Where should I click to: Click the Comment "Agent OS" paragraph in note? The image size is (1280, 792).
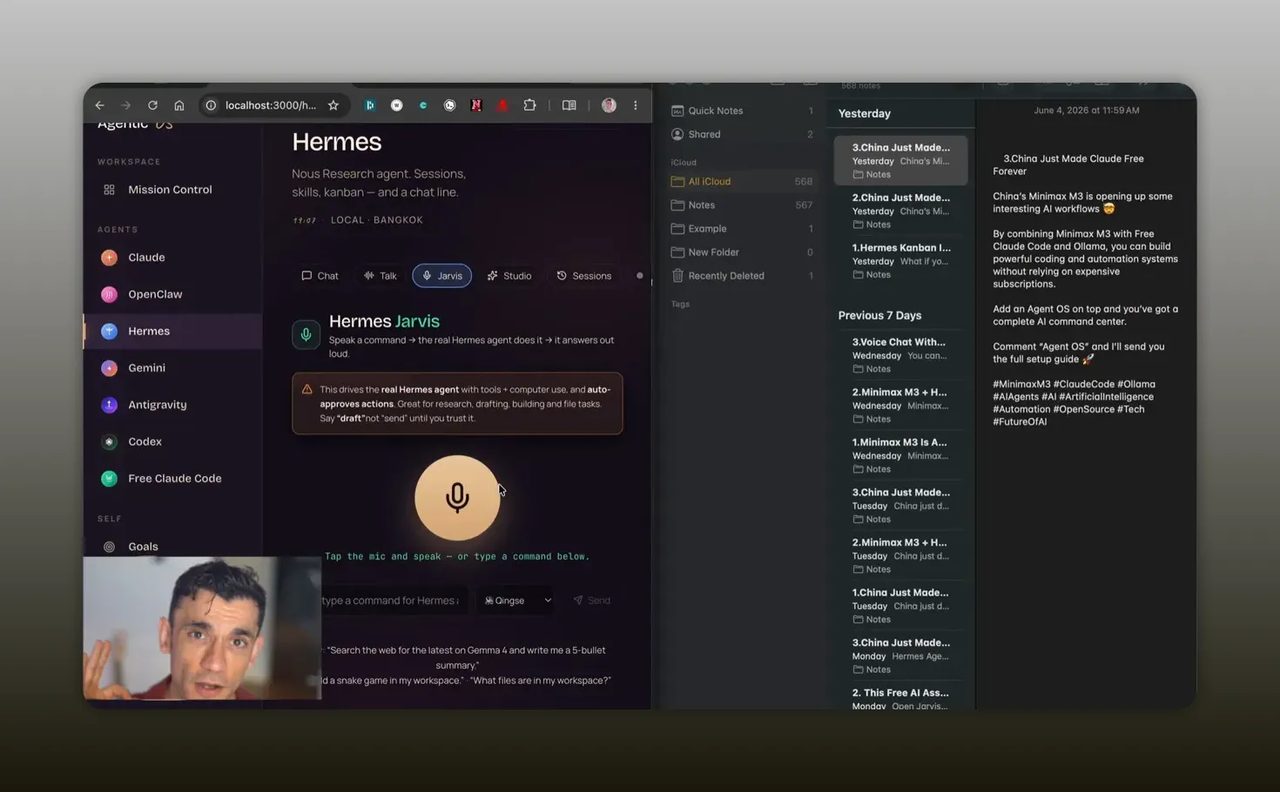(1079, 353)
